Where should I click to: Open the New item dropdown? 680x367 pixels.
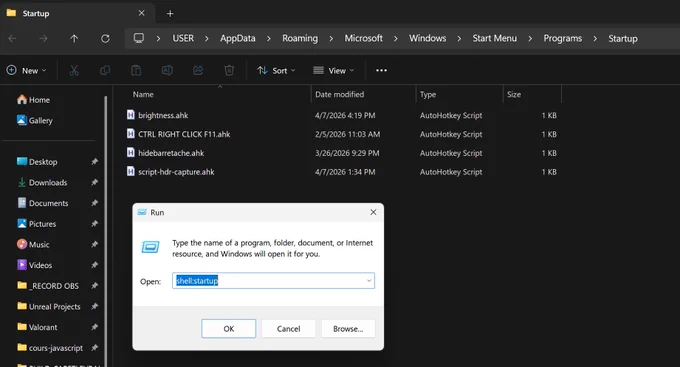(x=26, y=70)
